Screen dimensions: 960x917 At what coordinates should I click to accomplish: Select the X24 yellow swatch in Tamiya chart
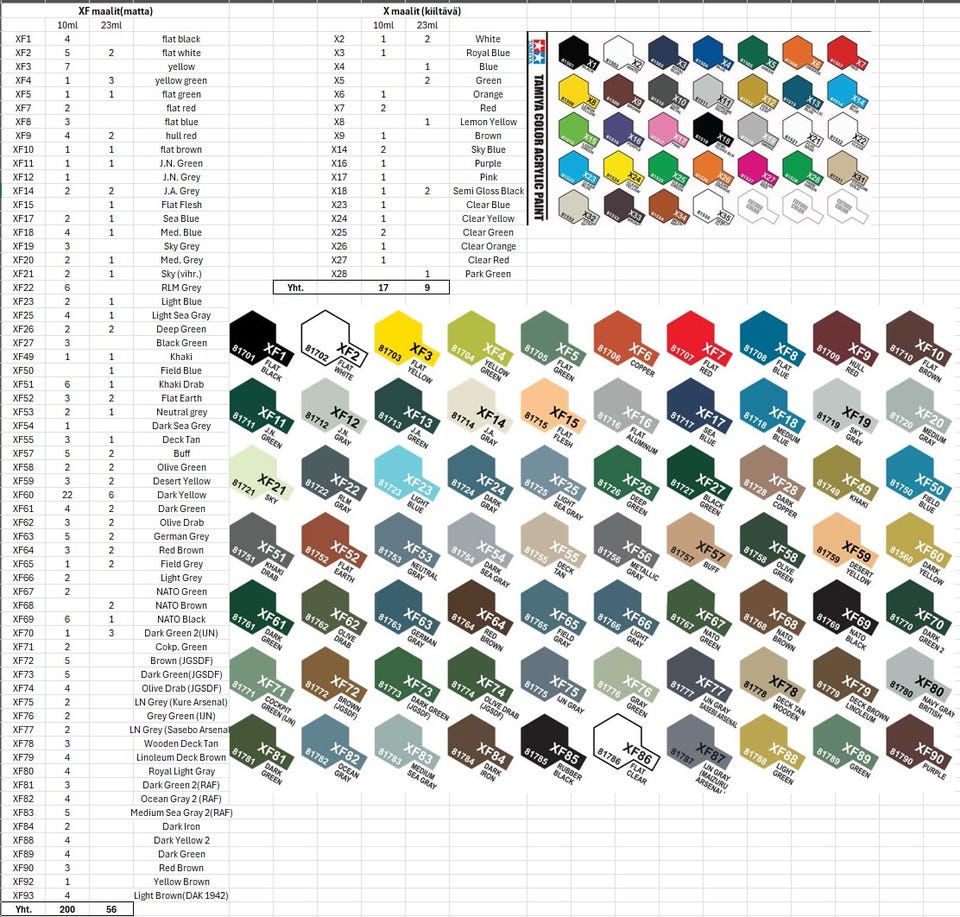click(x=623, y=170)
